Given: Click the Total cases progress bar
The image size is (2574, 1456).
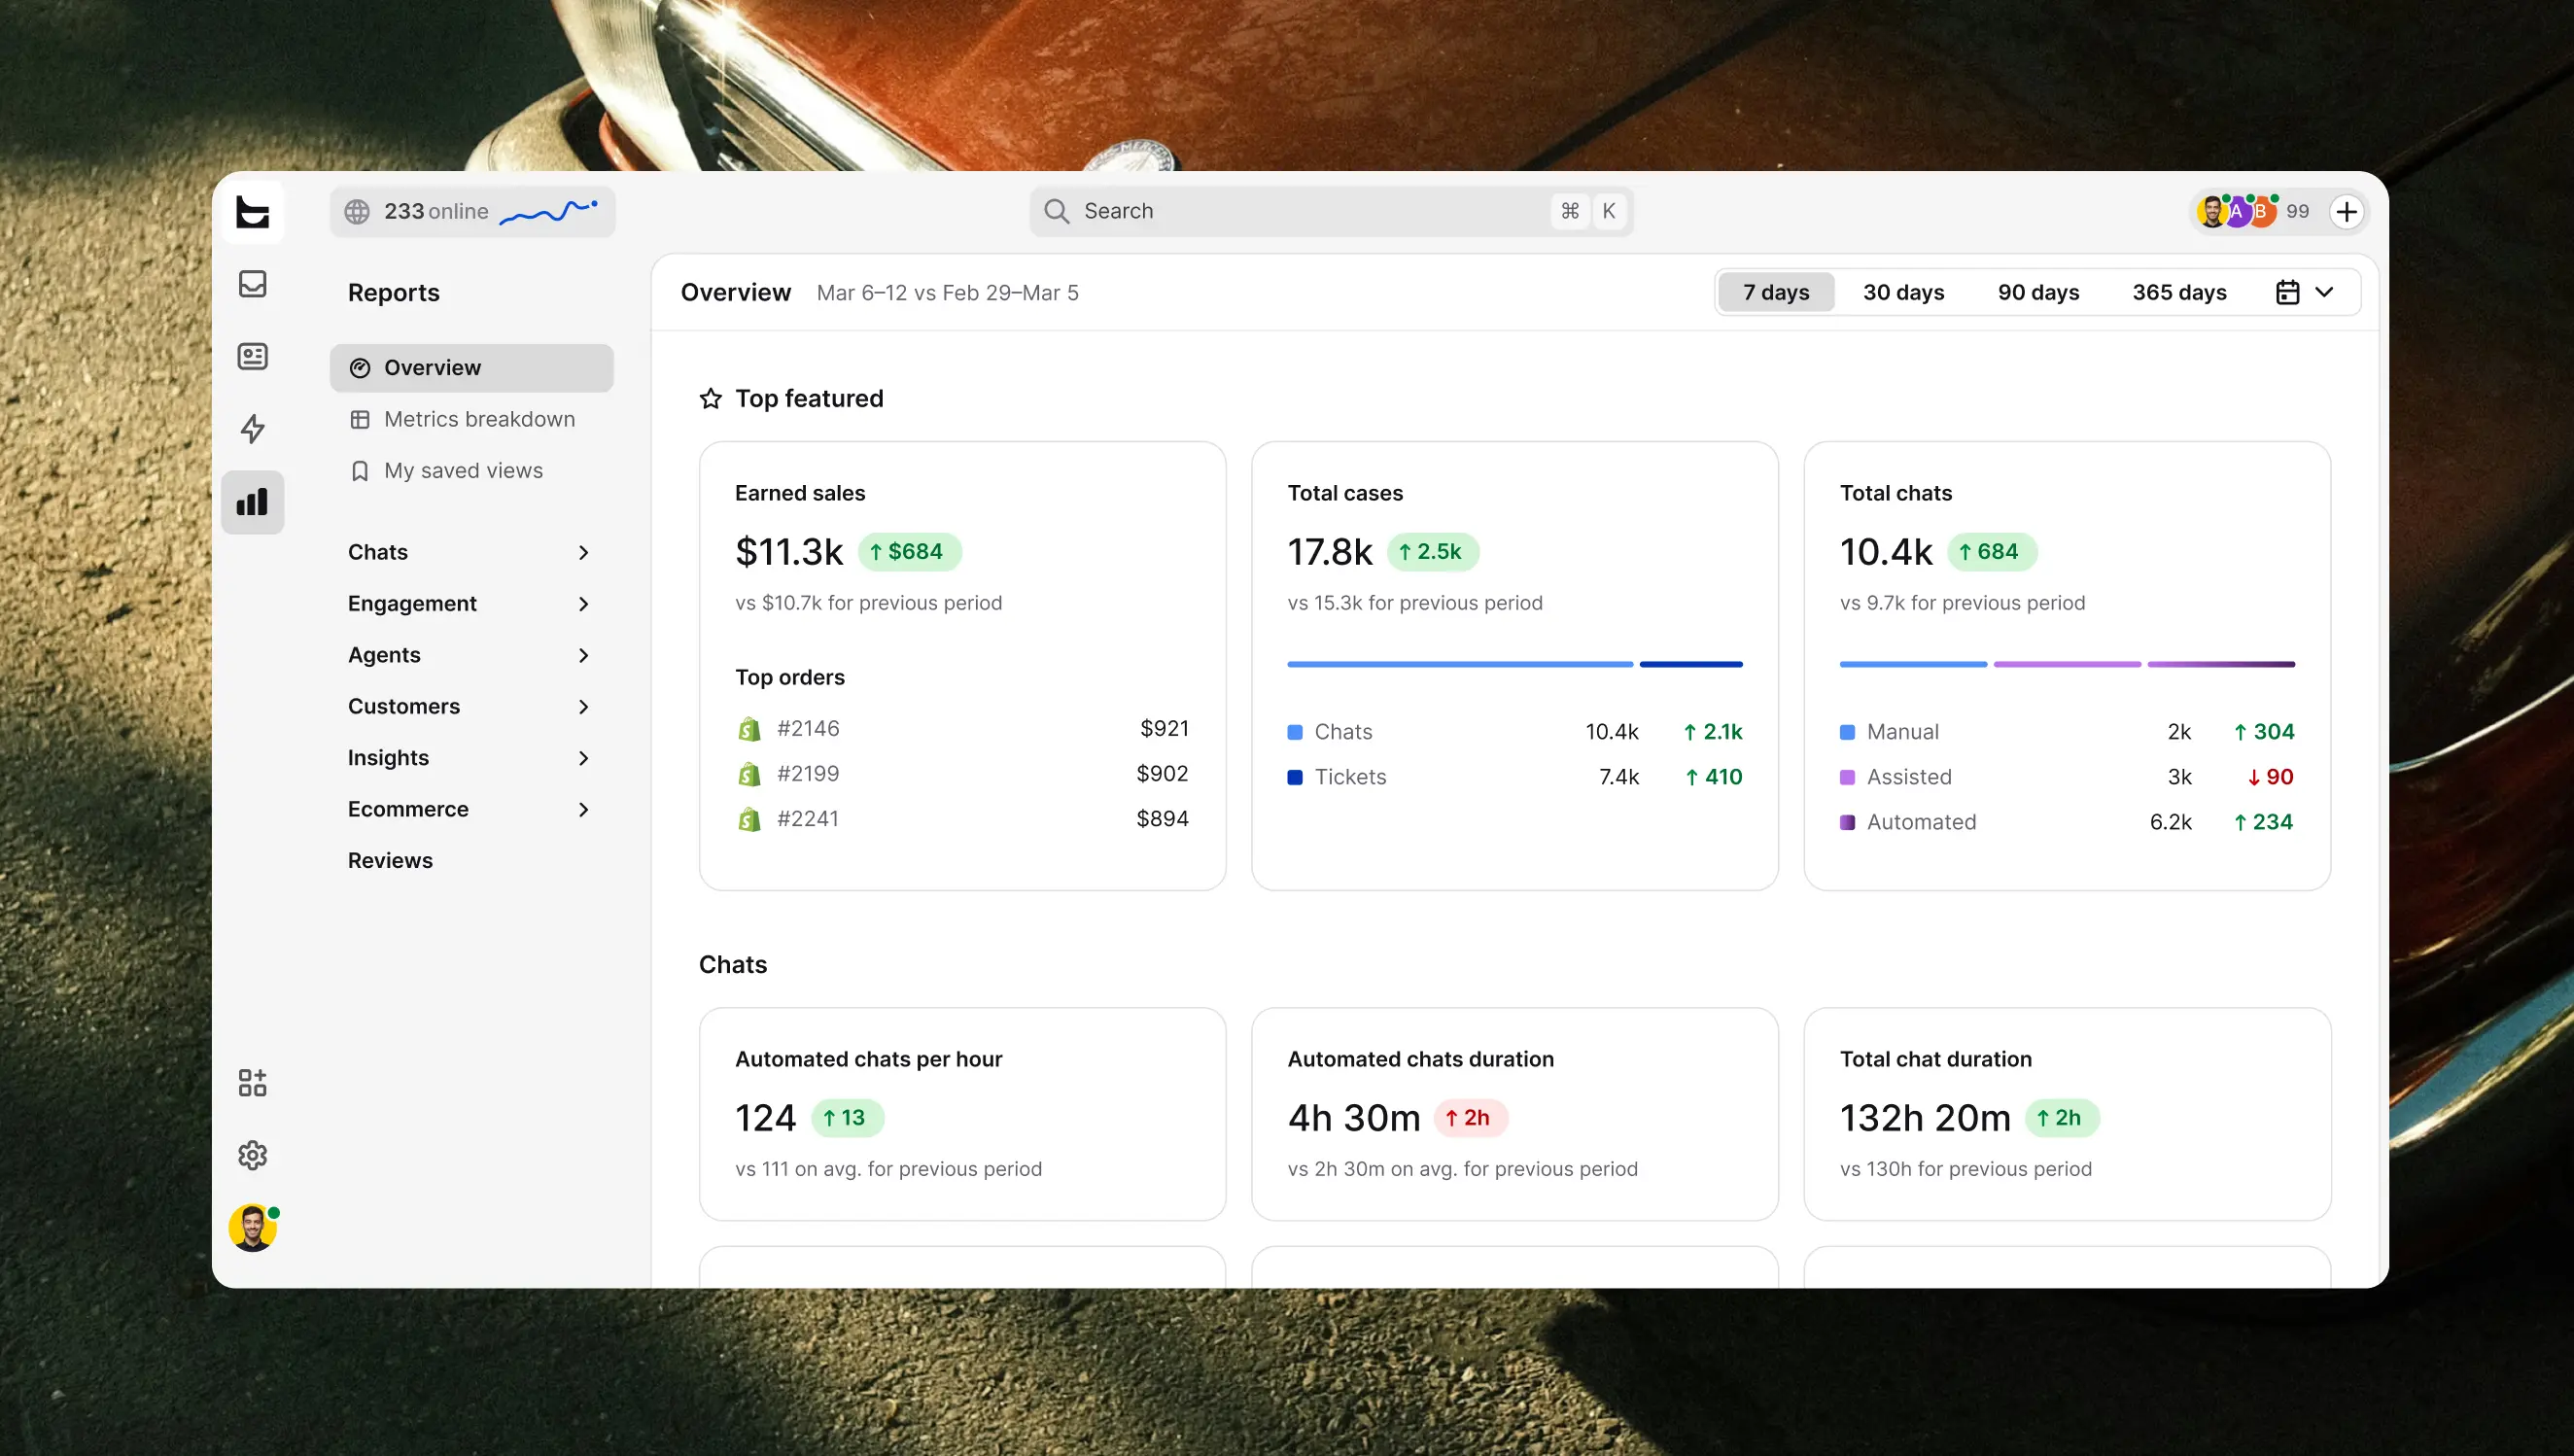Looking at the screenshot, I should (1514, 664).
